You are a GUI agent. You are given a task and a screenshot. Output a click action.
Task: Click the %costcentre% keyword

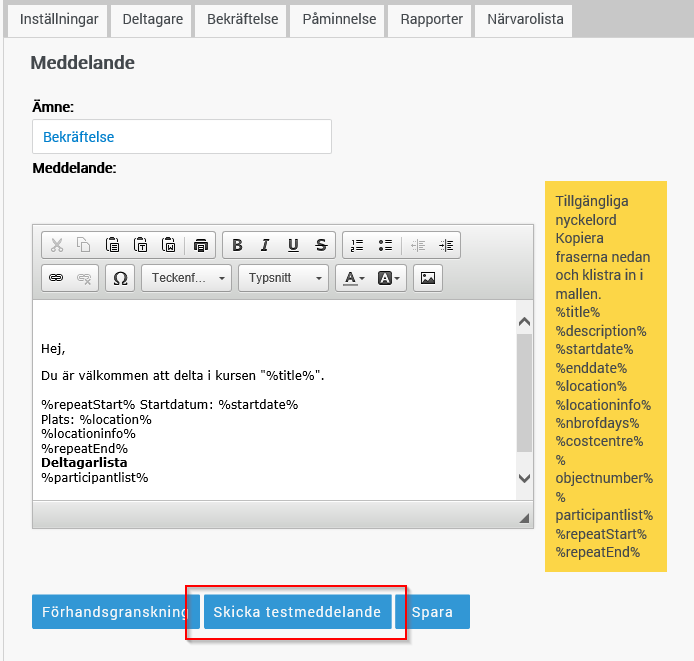click(599, 441)
